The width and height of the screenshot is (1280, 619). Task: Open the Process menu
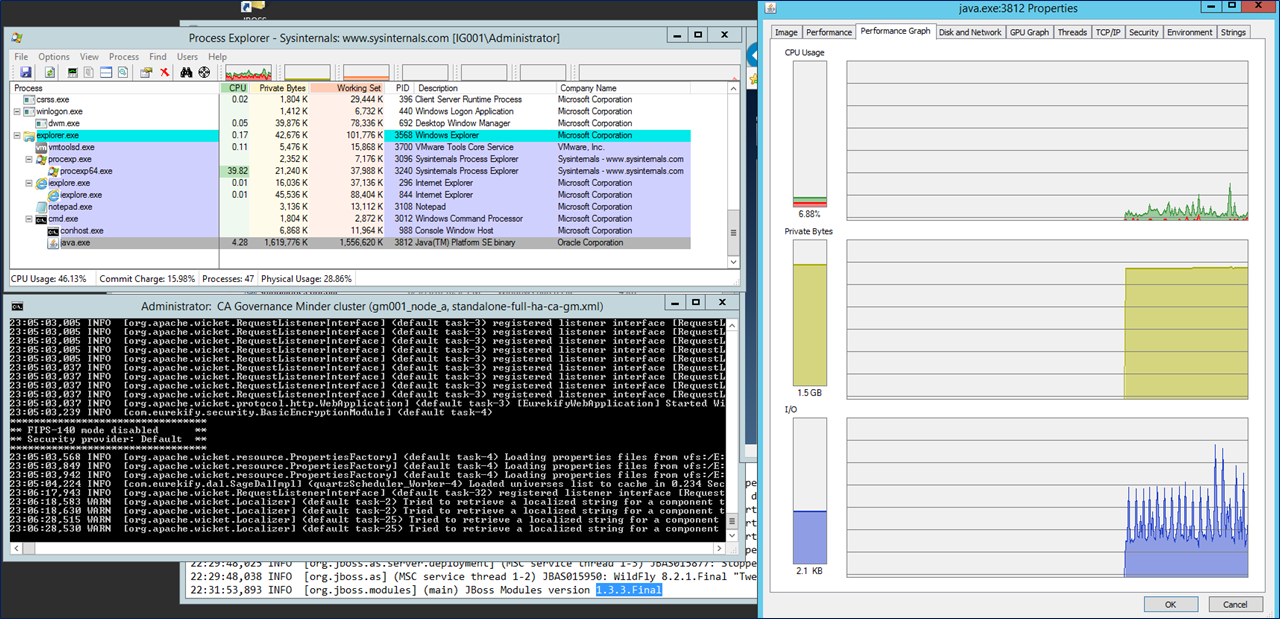point(124,57)
